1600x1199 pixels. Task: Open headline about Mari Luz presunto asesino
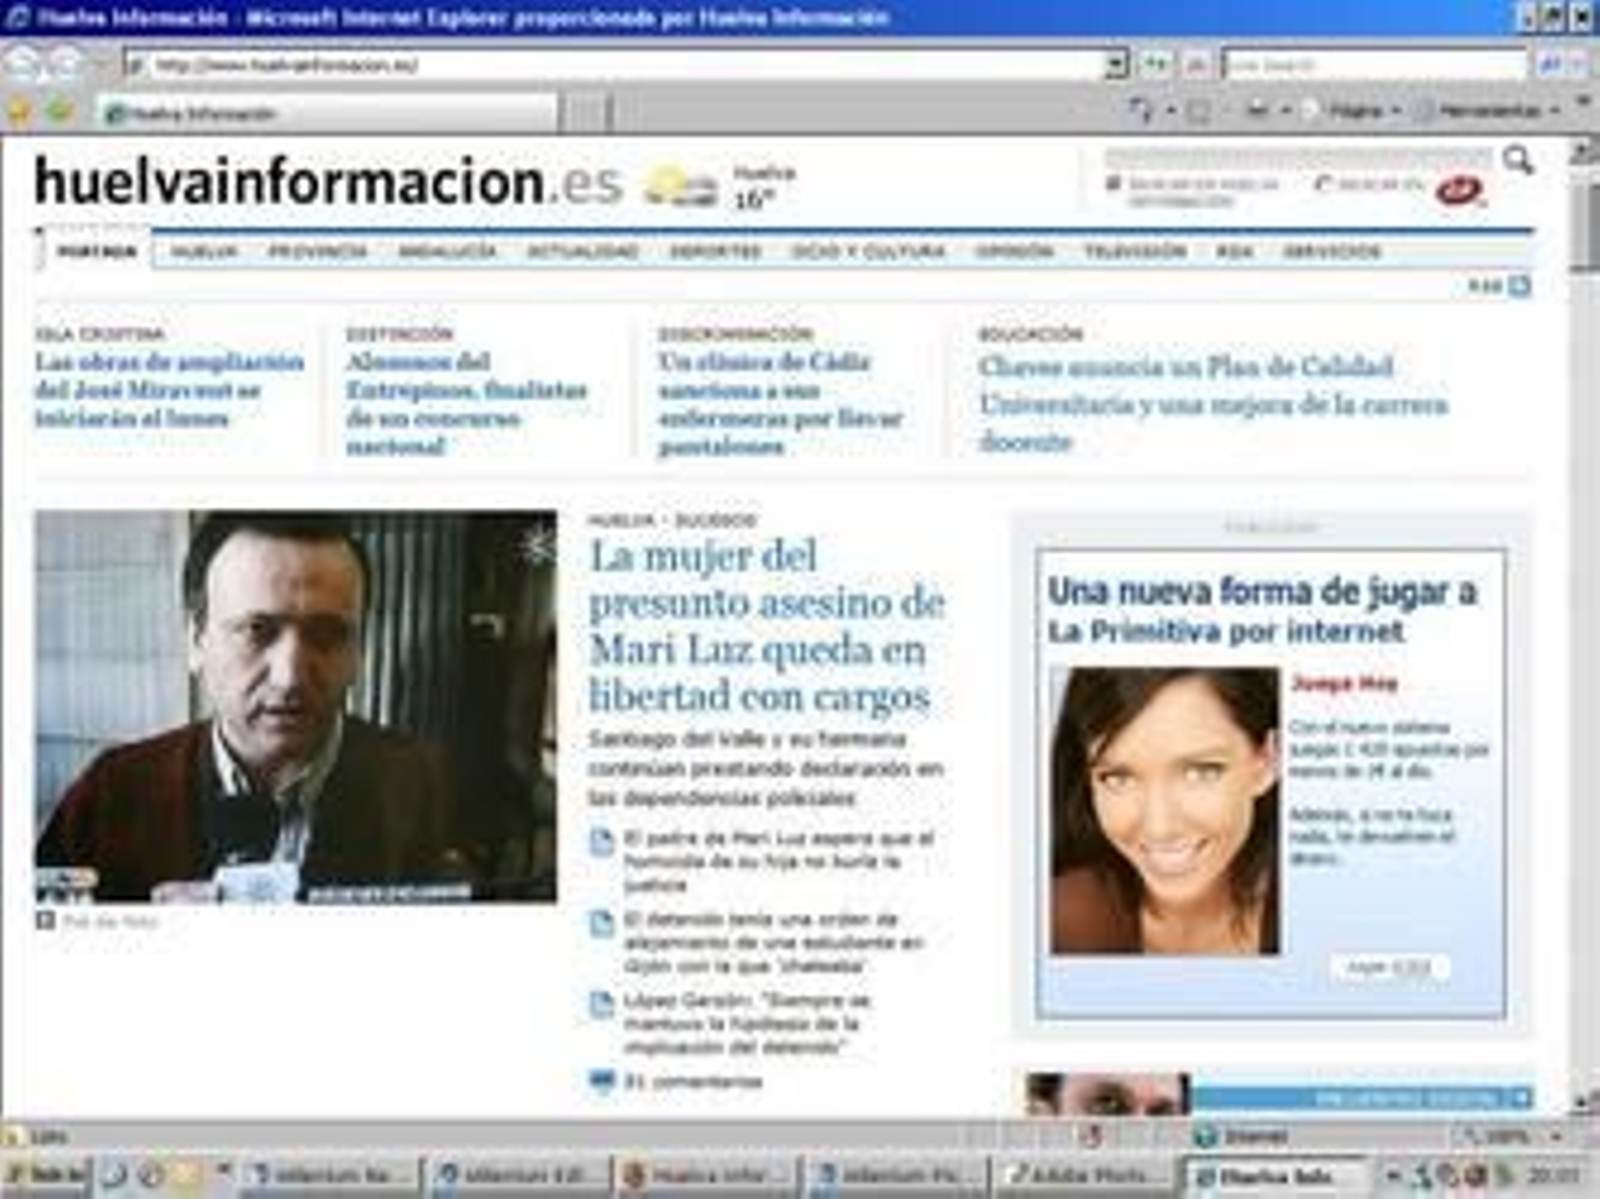pyautogui.click(x=764, y=626)
